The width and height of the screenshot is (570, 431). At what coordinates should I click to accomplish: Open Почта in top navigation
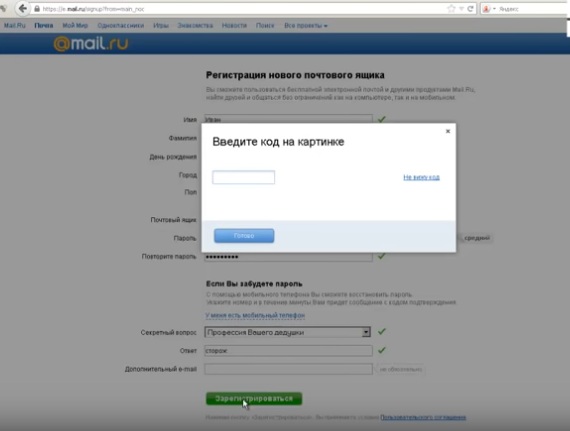[44, 25]
